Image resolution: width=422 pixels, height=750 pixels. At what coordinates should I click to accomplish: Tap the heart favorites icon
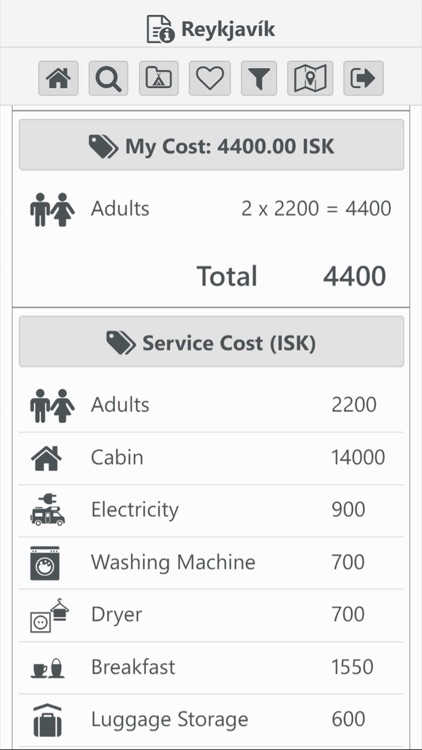(x=210, y=78)
